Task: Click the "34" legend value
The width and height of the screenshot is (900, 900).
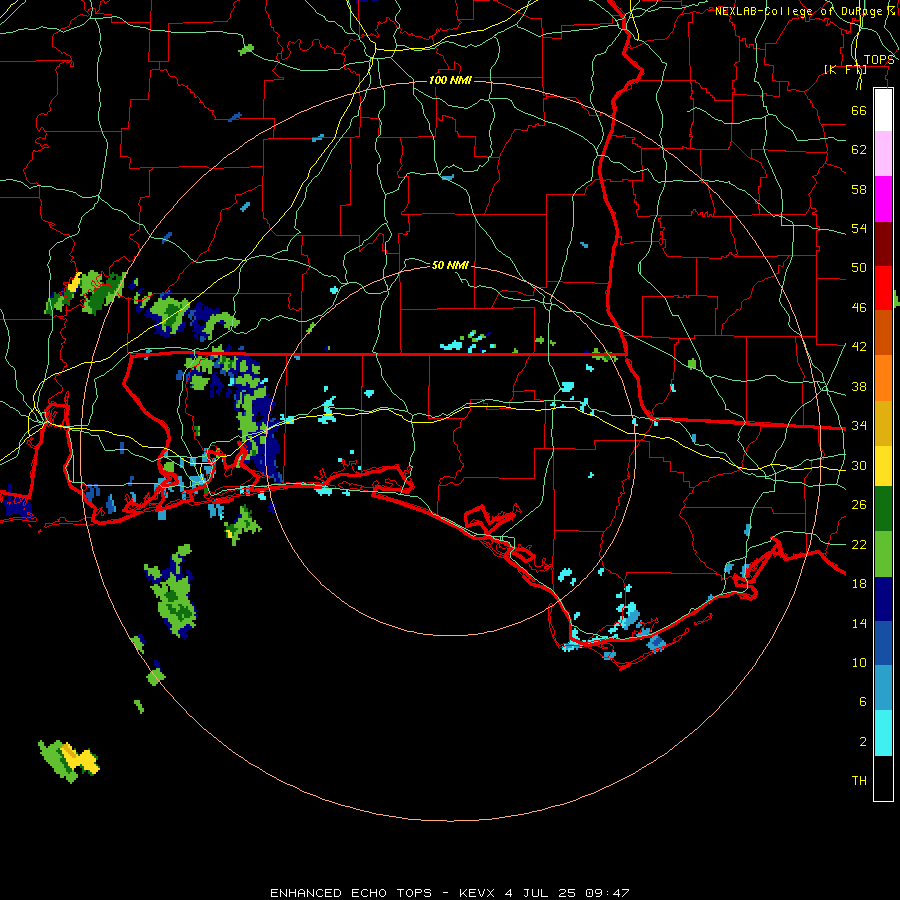Action: pyautogui.click(x=859, y=426)
